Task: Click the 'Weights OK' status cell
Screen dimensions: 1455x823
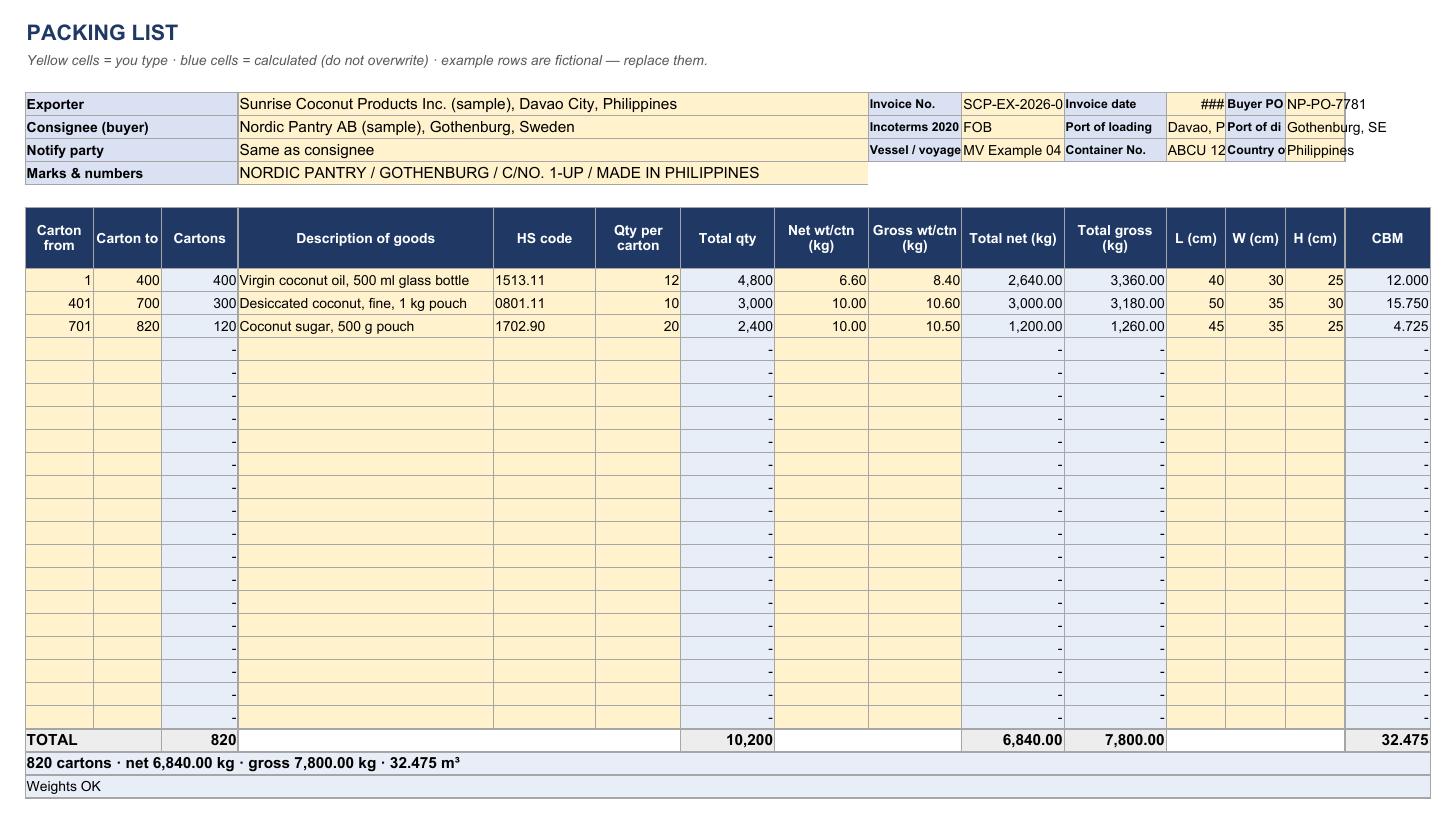Action: [x=728, y=787]
